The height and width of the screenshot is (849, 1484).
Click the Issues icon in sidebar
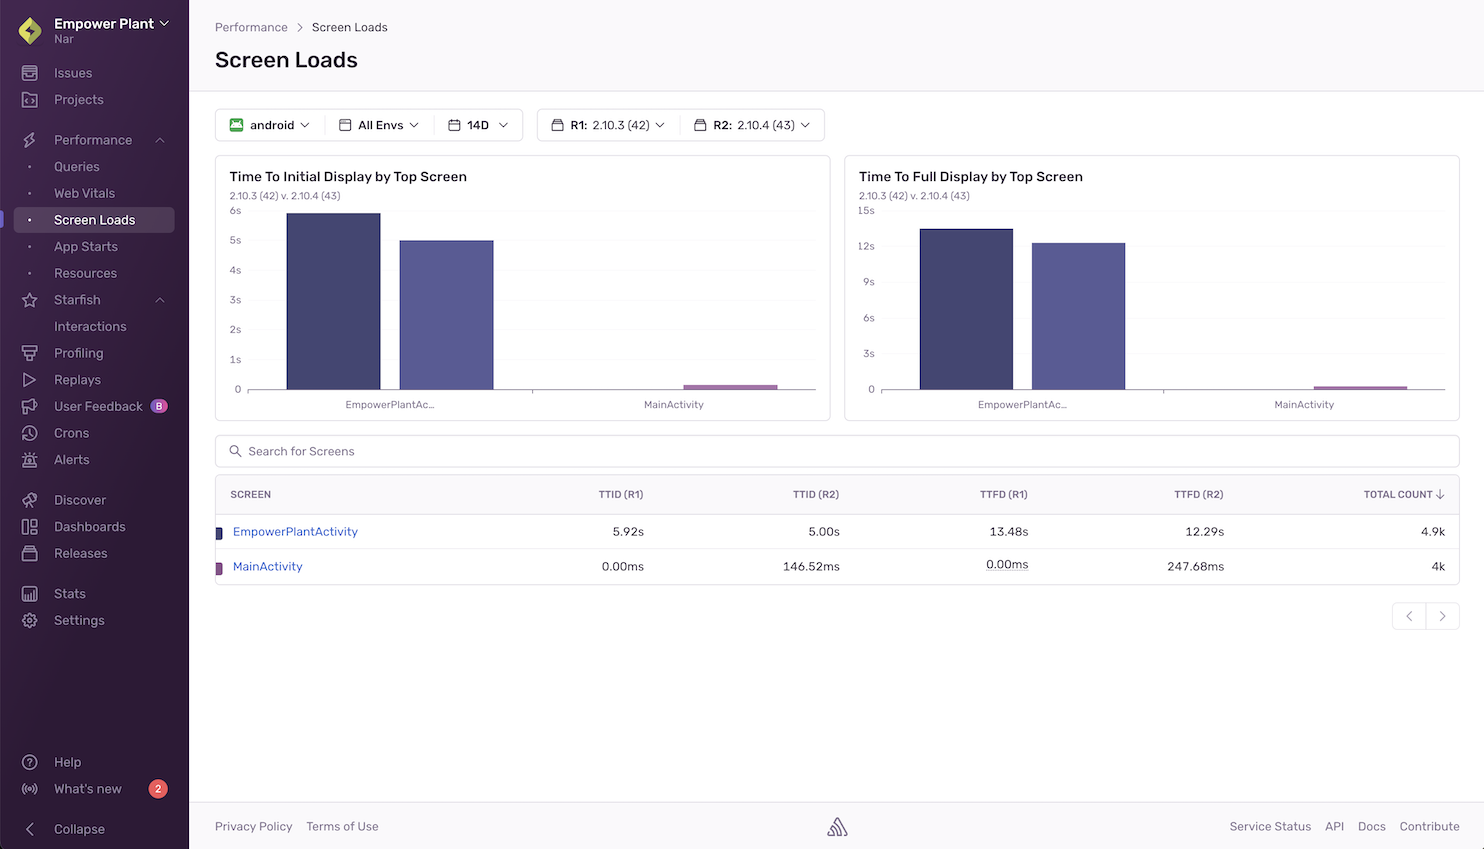click(30, 73)
